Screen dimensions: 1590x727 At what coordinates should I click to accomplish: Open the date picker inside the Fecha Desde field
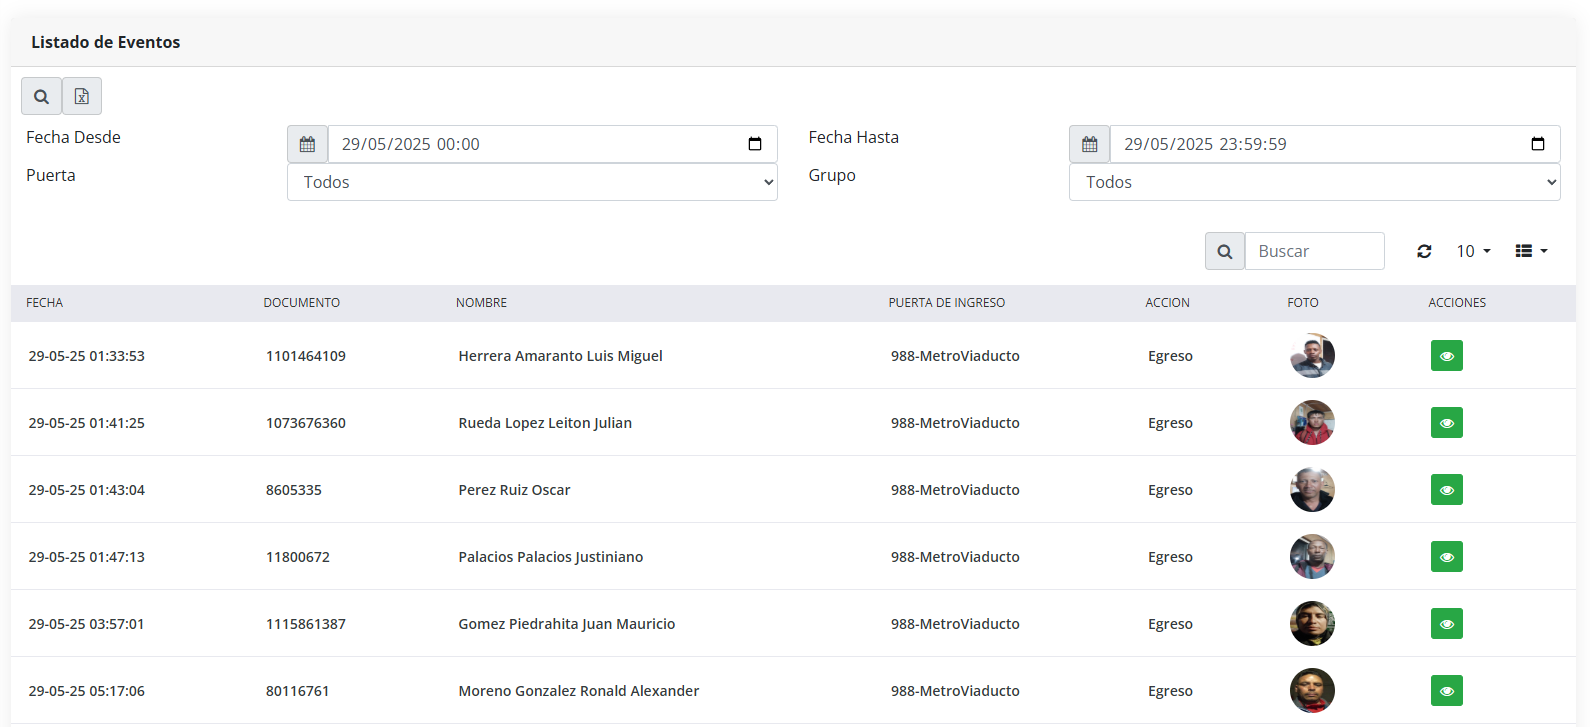pyautogui.click(x=755, y=144)
